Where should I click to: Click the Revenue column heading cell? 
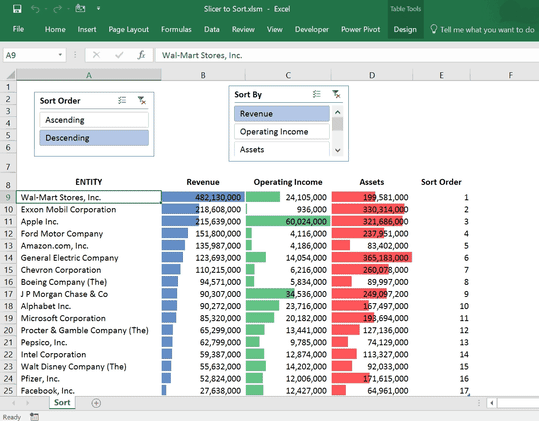203,182
